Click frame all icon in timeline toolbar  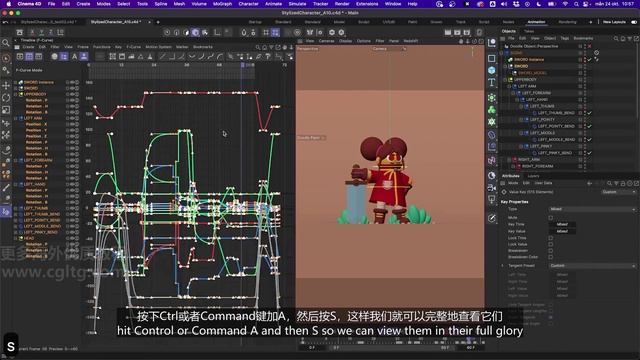point(113,57)
